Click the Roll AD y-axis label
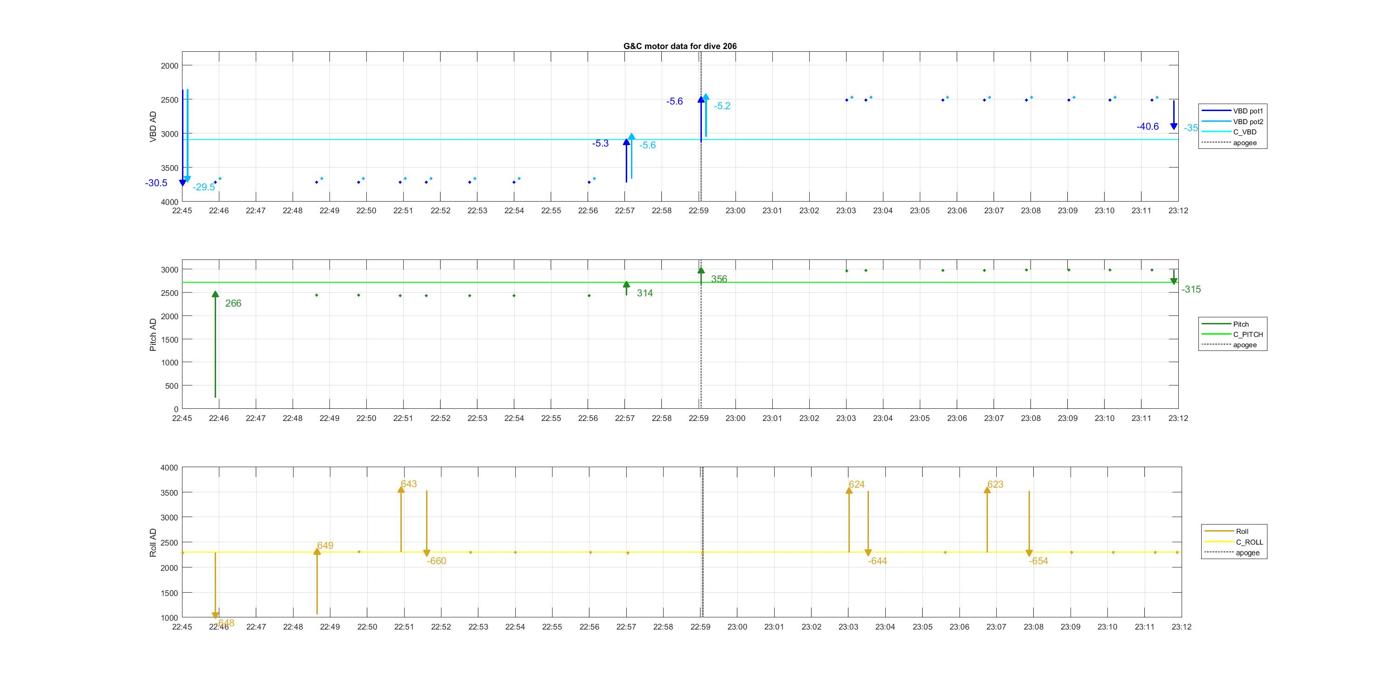The image size is (1400, 693). 154,542
